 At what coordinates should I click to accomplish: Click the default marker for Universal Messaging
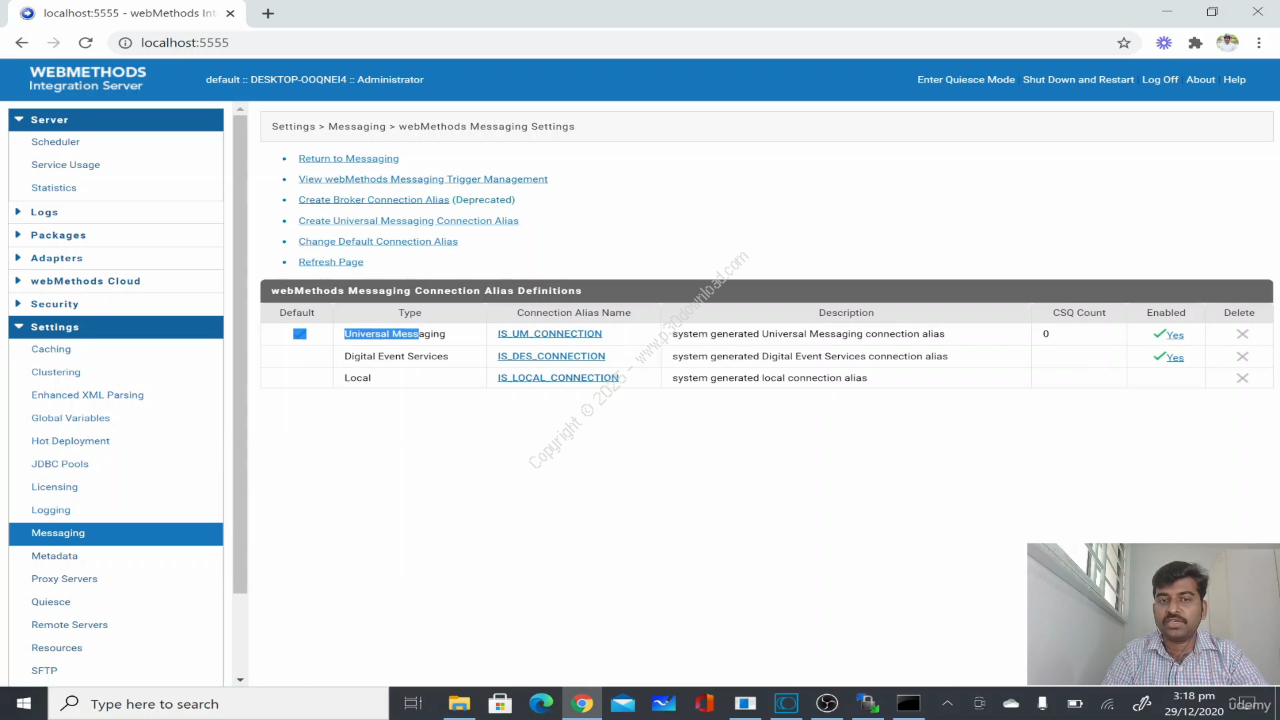(299, 334)
